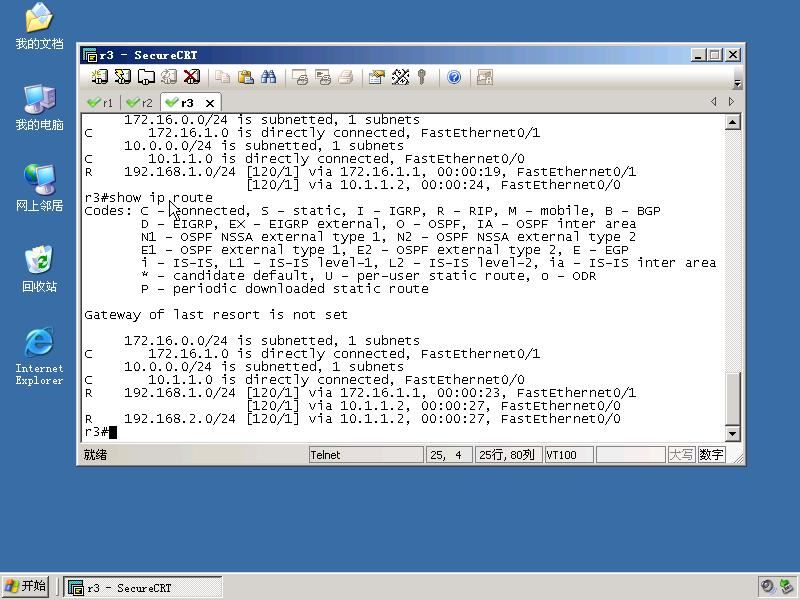The width and height of the screenshot is (800, 600).
Task: Open the Connect in Tab icon
Action: 146,77
